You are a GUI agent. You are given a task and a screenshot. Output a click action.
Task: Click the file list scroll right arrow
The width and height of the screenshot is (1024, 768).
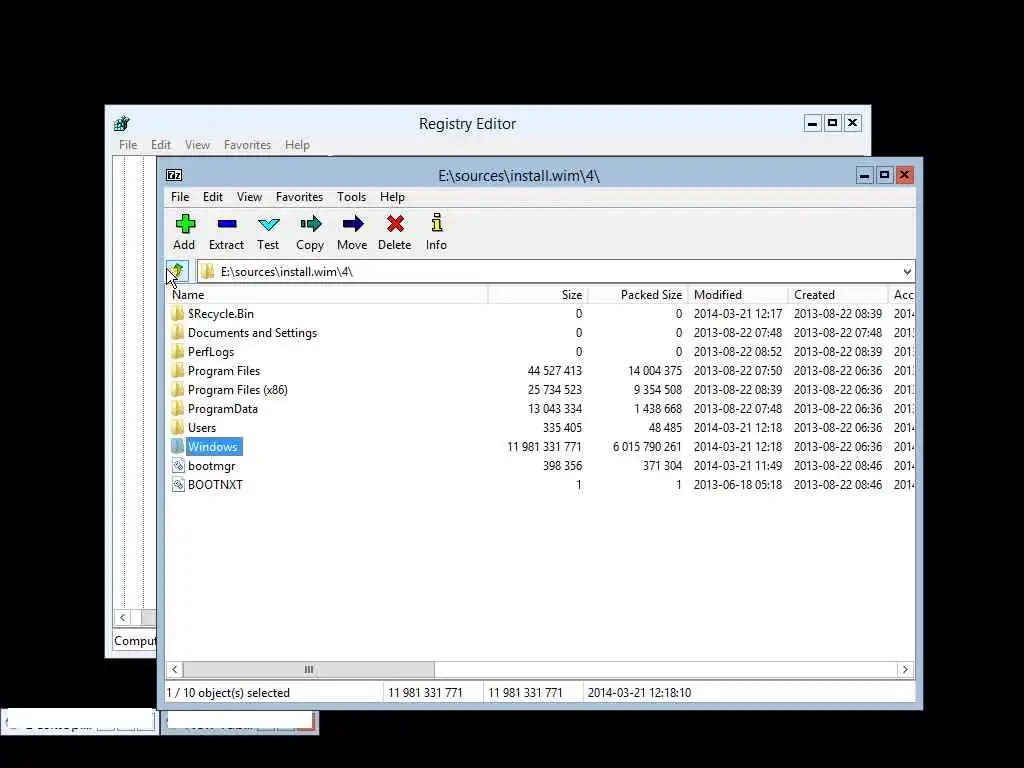coord(905,669)
